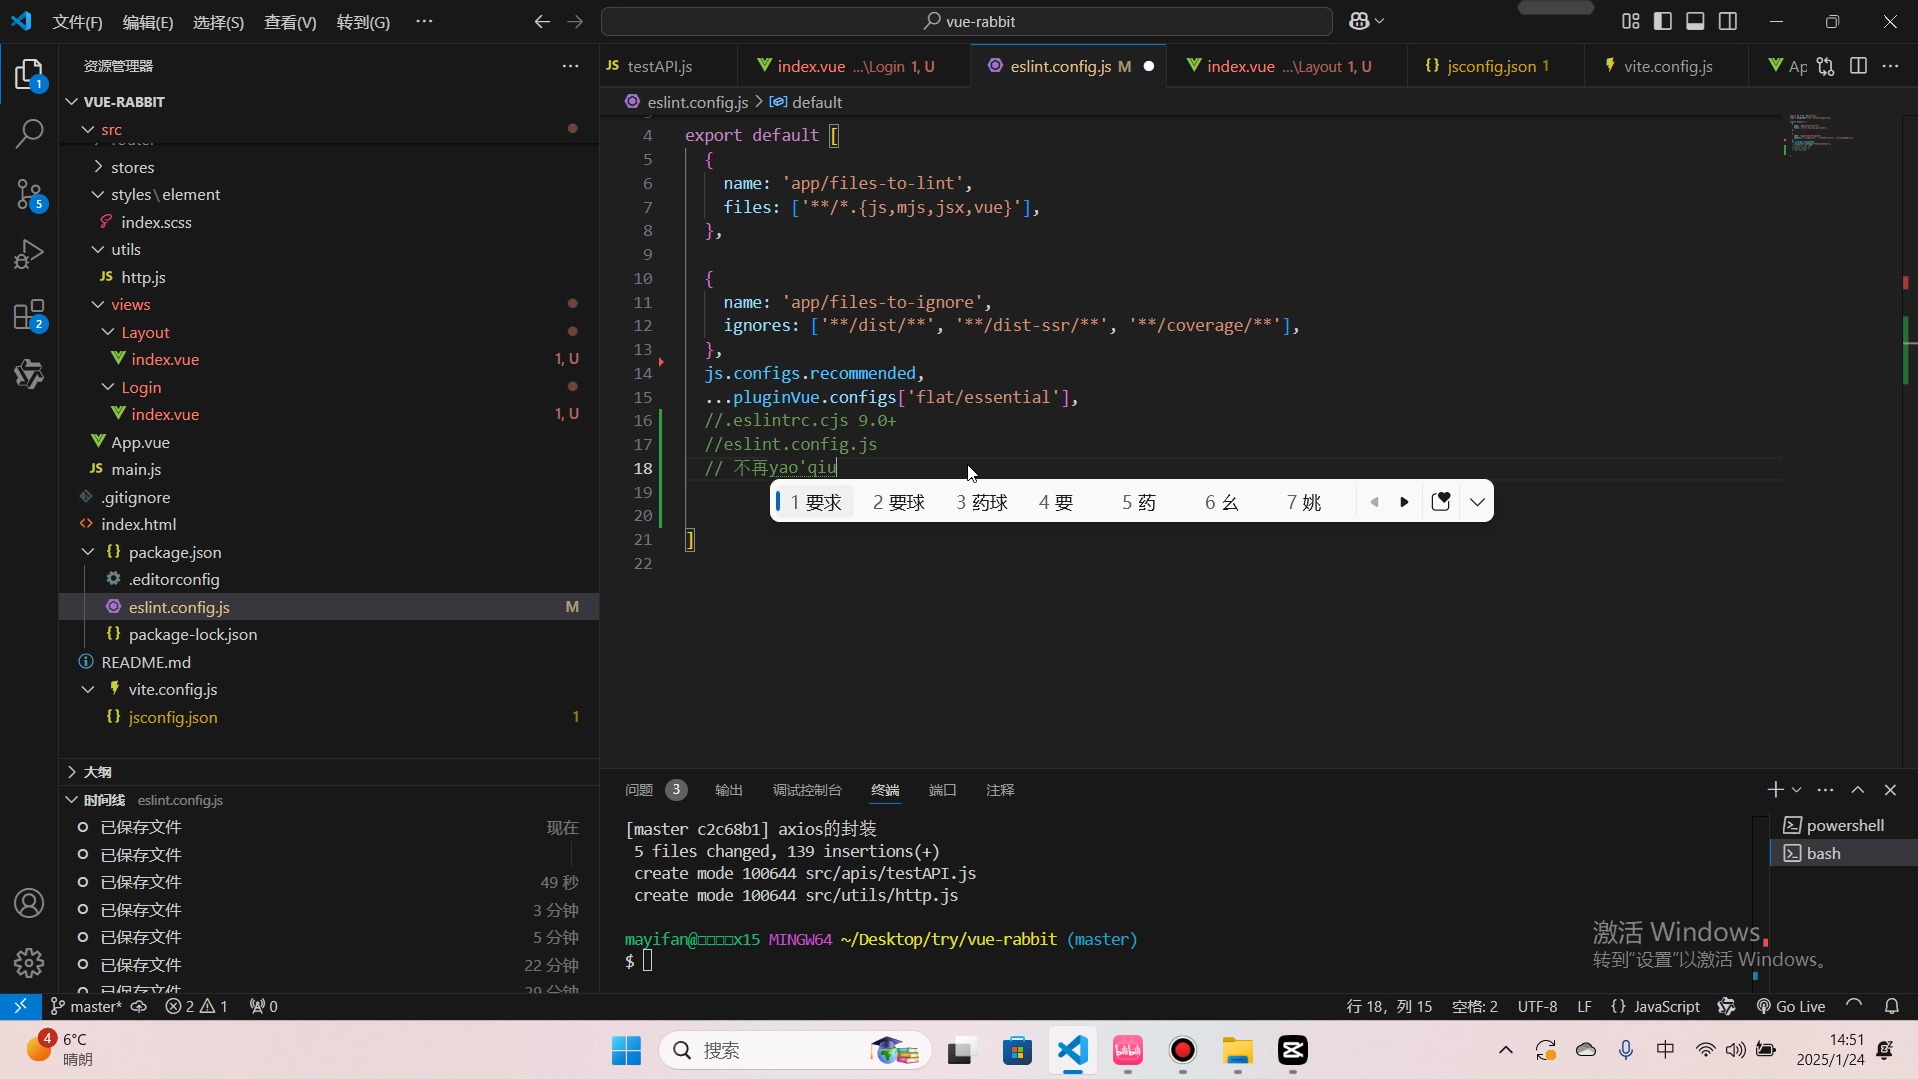
Task: Click the Windows taskbar search box
Action: tap(795, 1051)
